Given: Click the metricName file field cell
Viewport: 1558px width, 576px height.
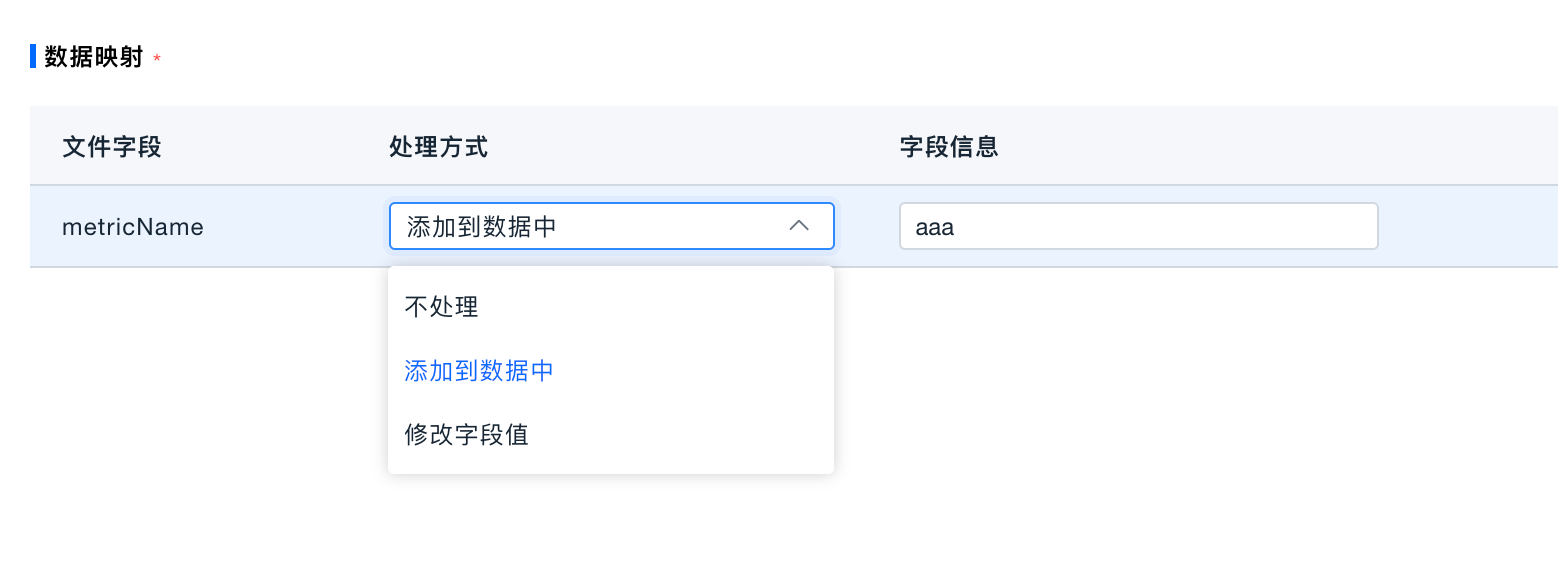Looking at the screenshot, I should pyautogui.click(x=133, y=226).
